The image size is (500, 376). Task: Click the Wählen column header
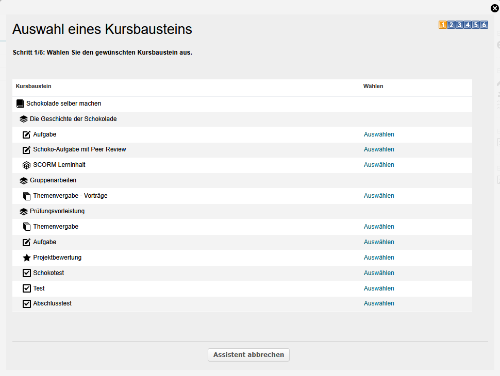point(373,86)
